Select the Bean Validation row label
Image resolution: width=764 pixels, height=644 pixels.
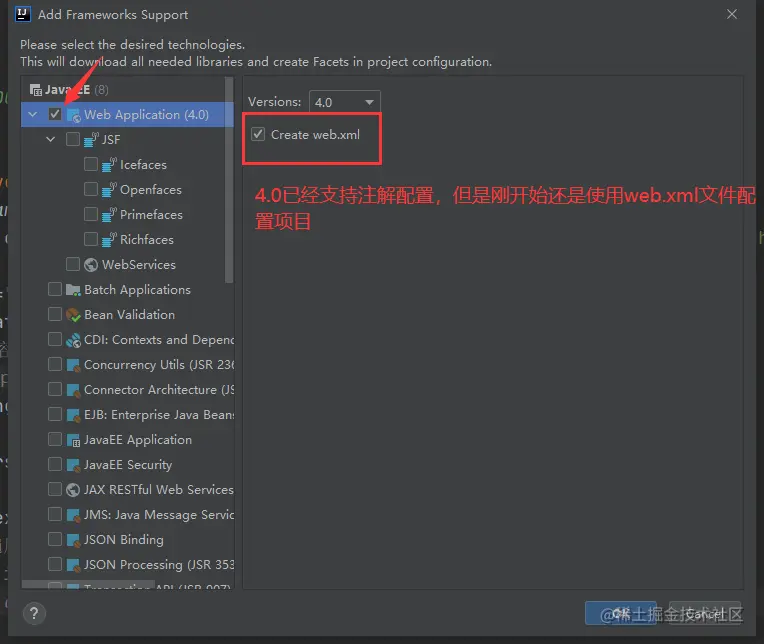pyautogui.click(x=130, y=315)
